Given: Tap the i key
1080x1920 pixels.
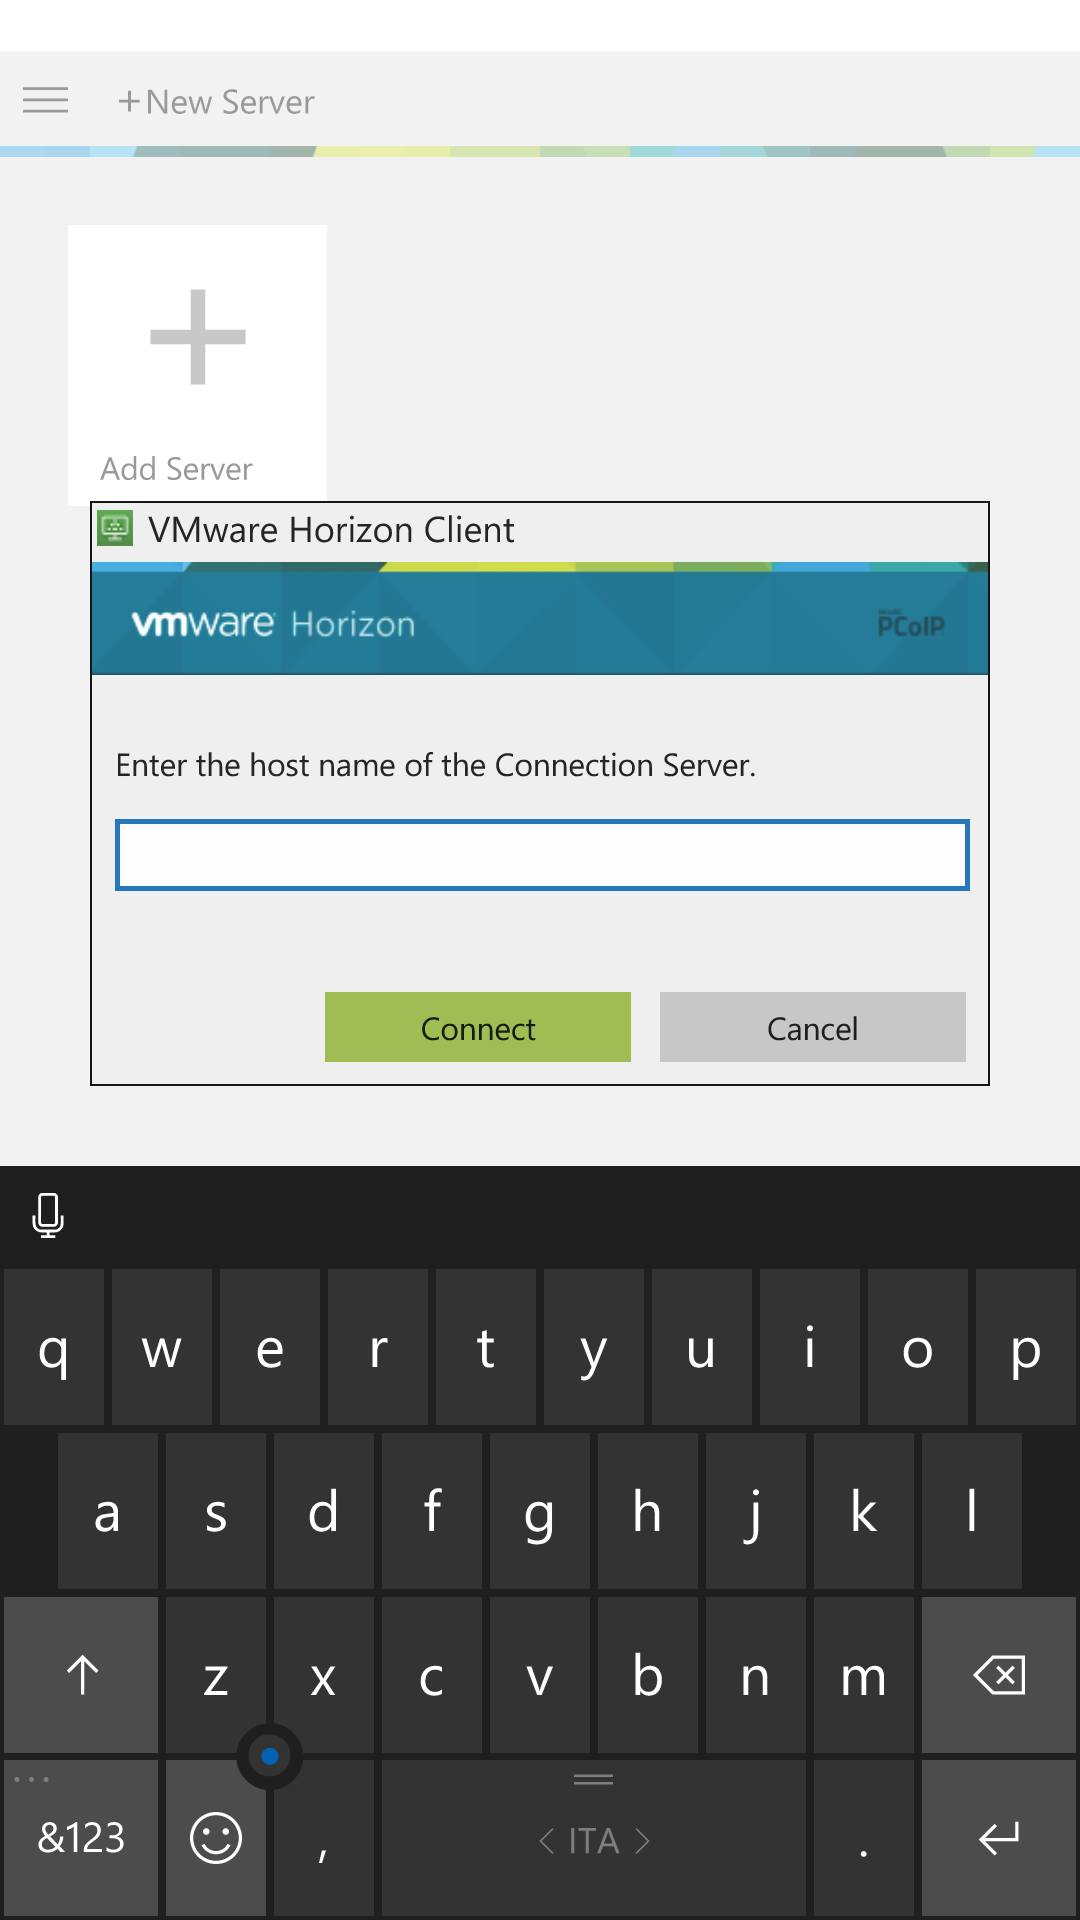Looking at the screenshot, I should tap(810, 1347).
